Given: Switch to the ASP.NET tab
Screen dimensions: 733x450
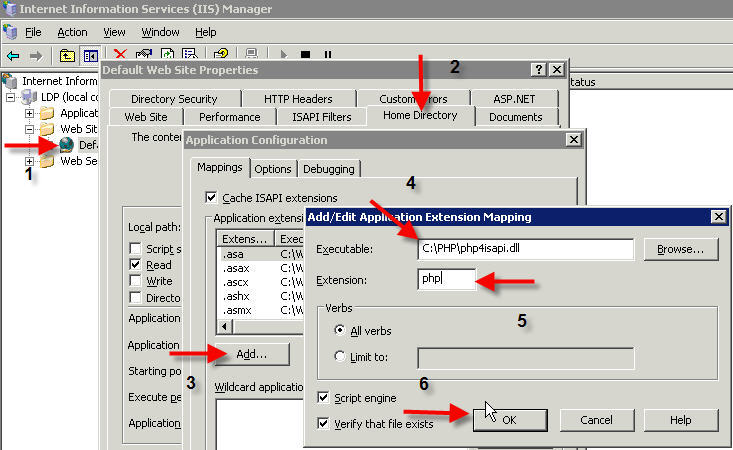Looking at the screenshot, I should [514, 99].
